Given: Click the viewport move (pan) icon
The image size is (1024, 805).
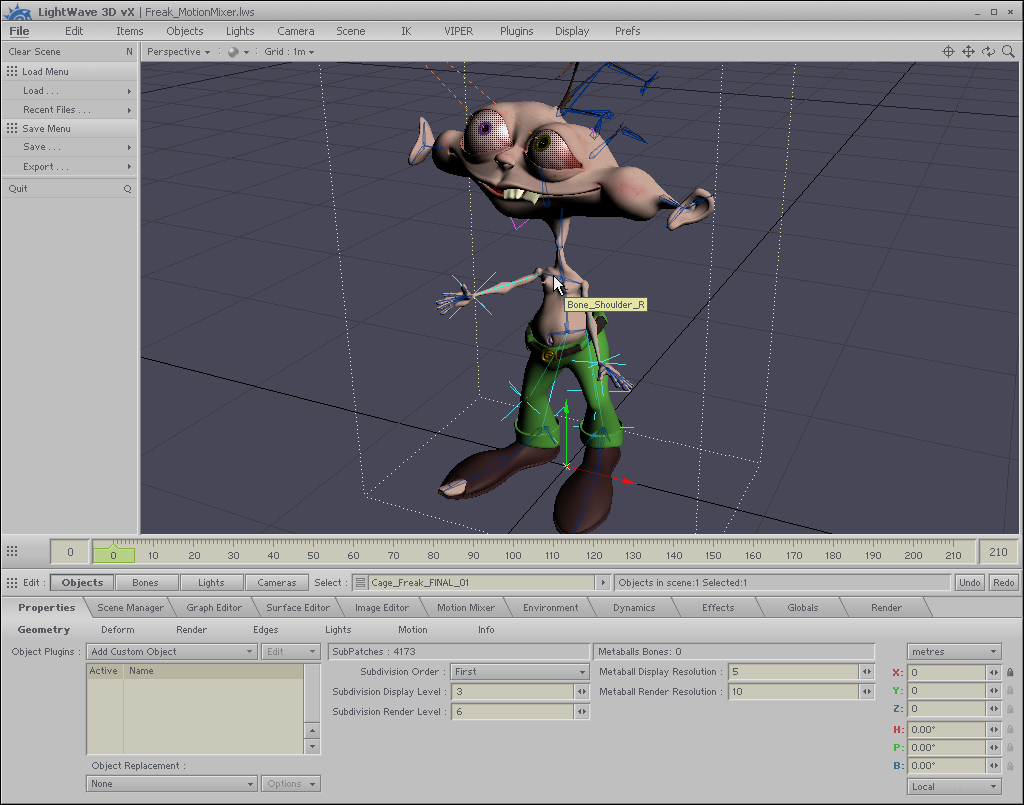Looking at the screenshot, I should click(x=968, y=52).
